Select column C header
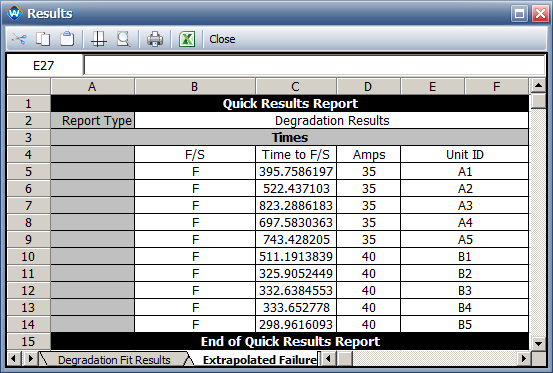Screen dimensions: 553x373 [x=296, y=86]
